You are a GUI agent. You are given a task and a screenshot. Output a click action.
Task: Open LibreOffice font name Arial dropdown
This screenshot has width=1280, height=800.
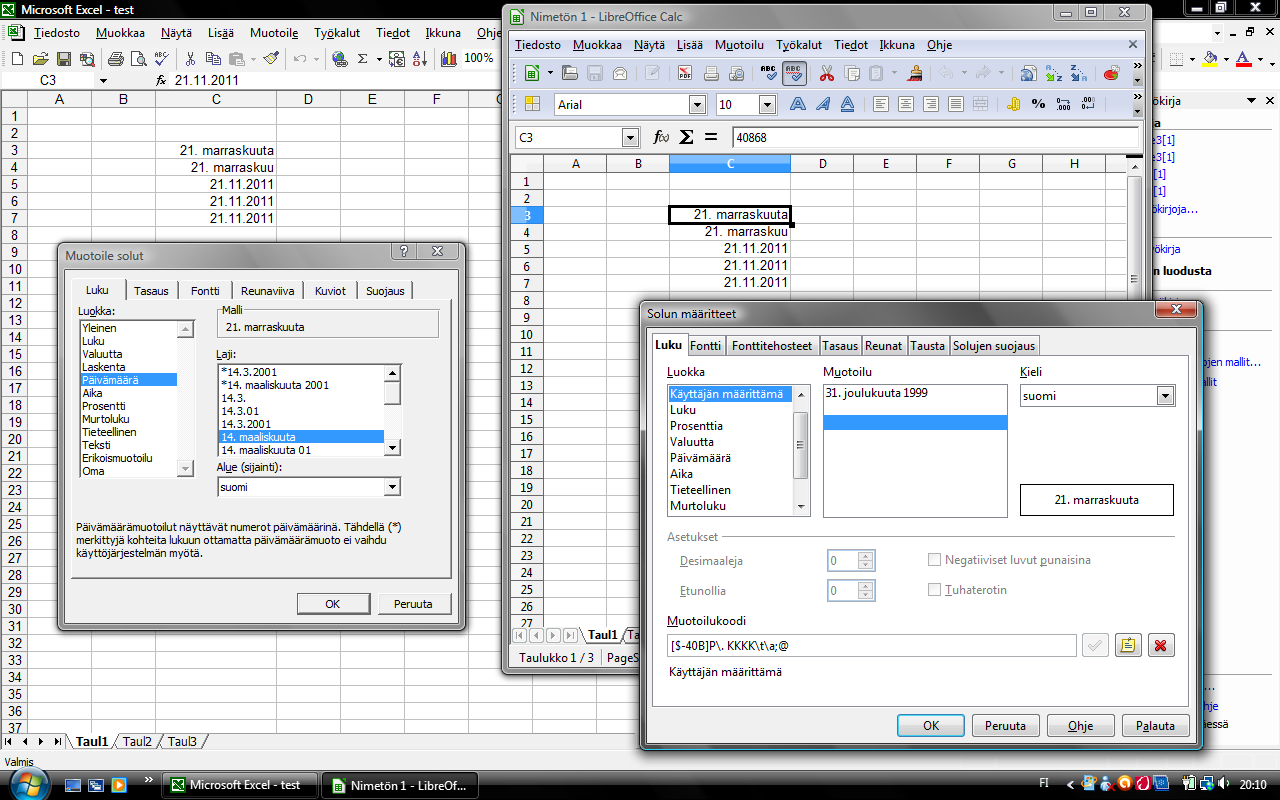(x=697, y=104)
